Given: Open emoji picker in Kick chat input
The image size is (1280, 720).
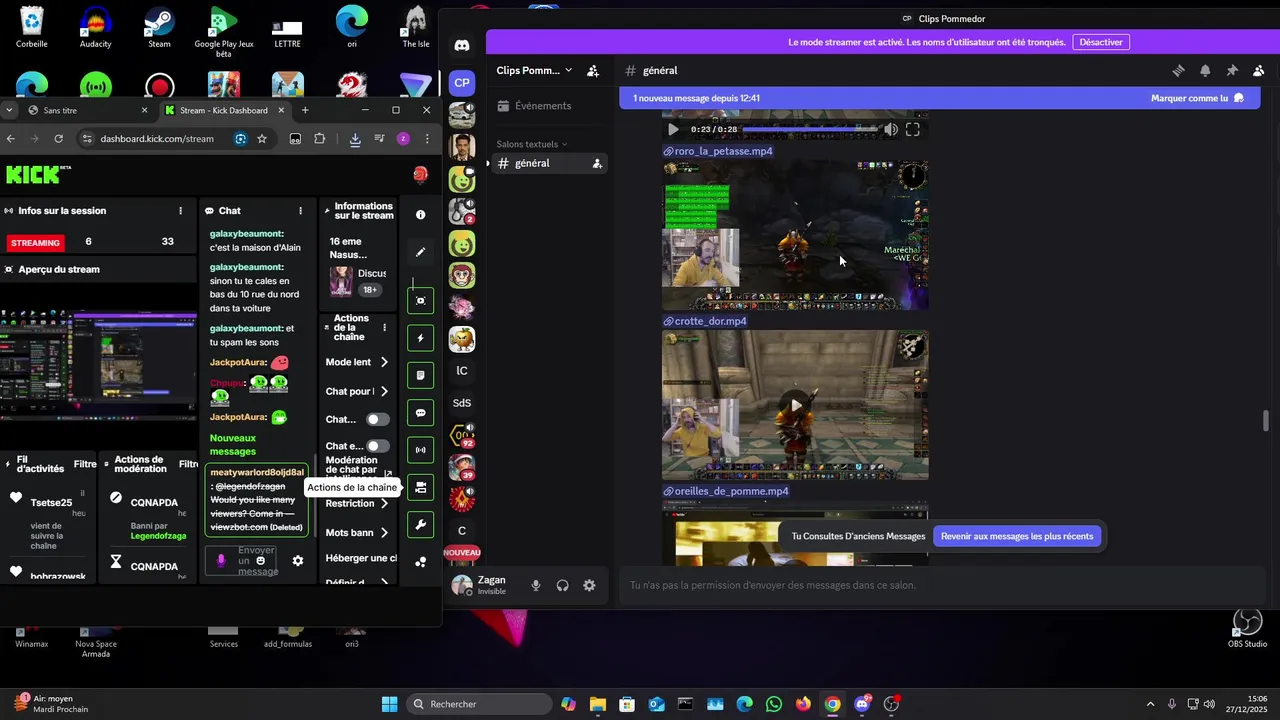Looking at the screenshot, I should (261, 561).
